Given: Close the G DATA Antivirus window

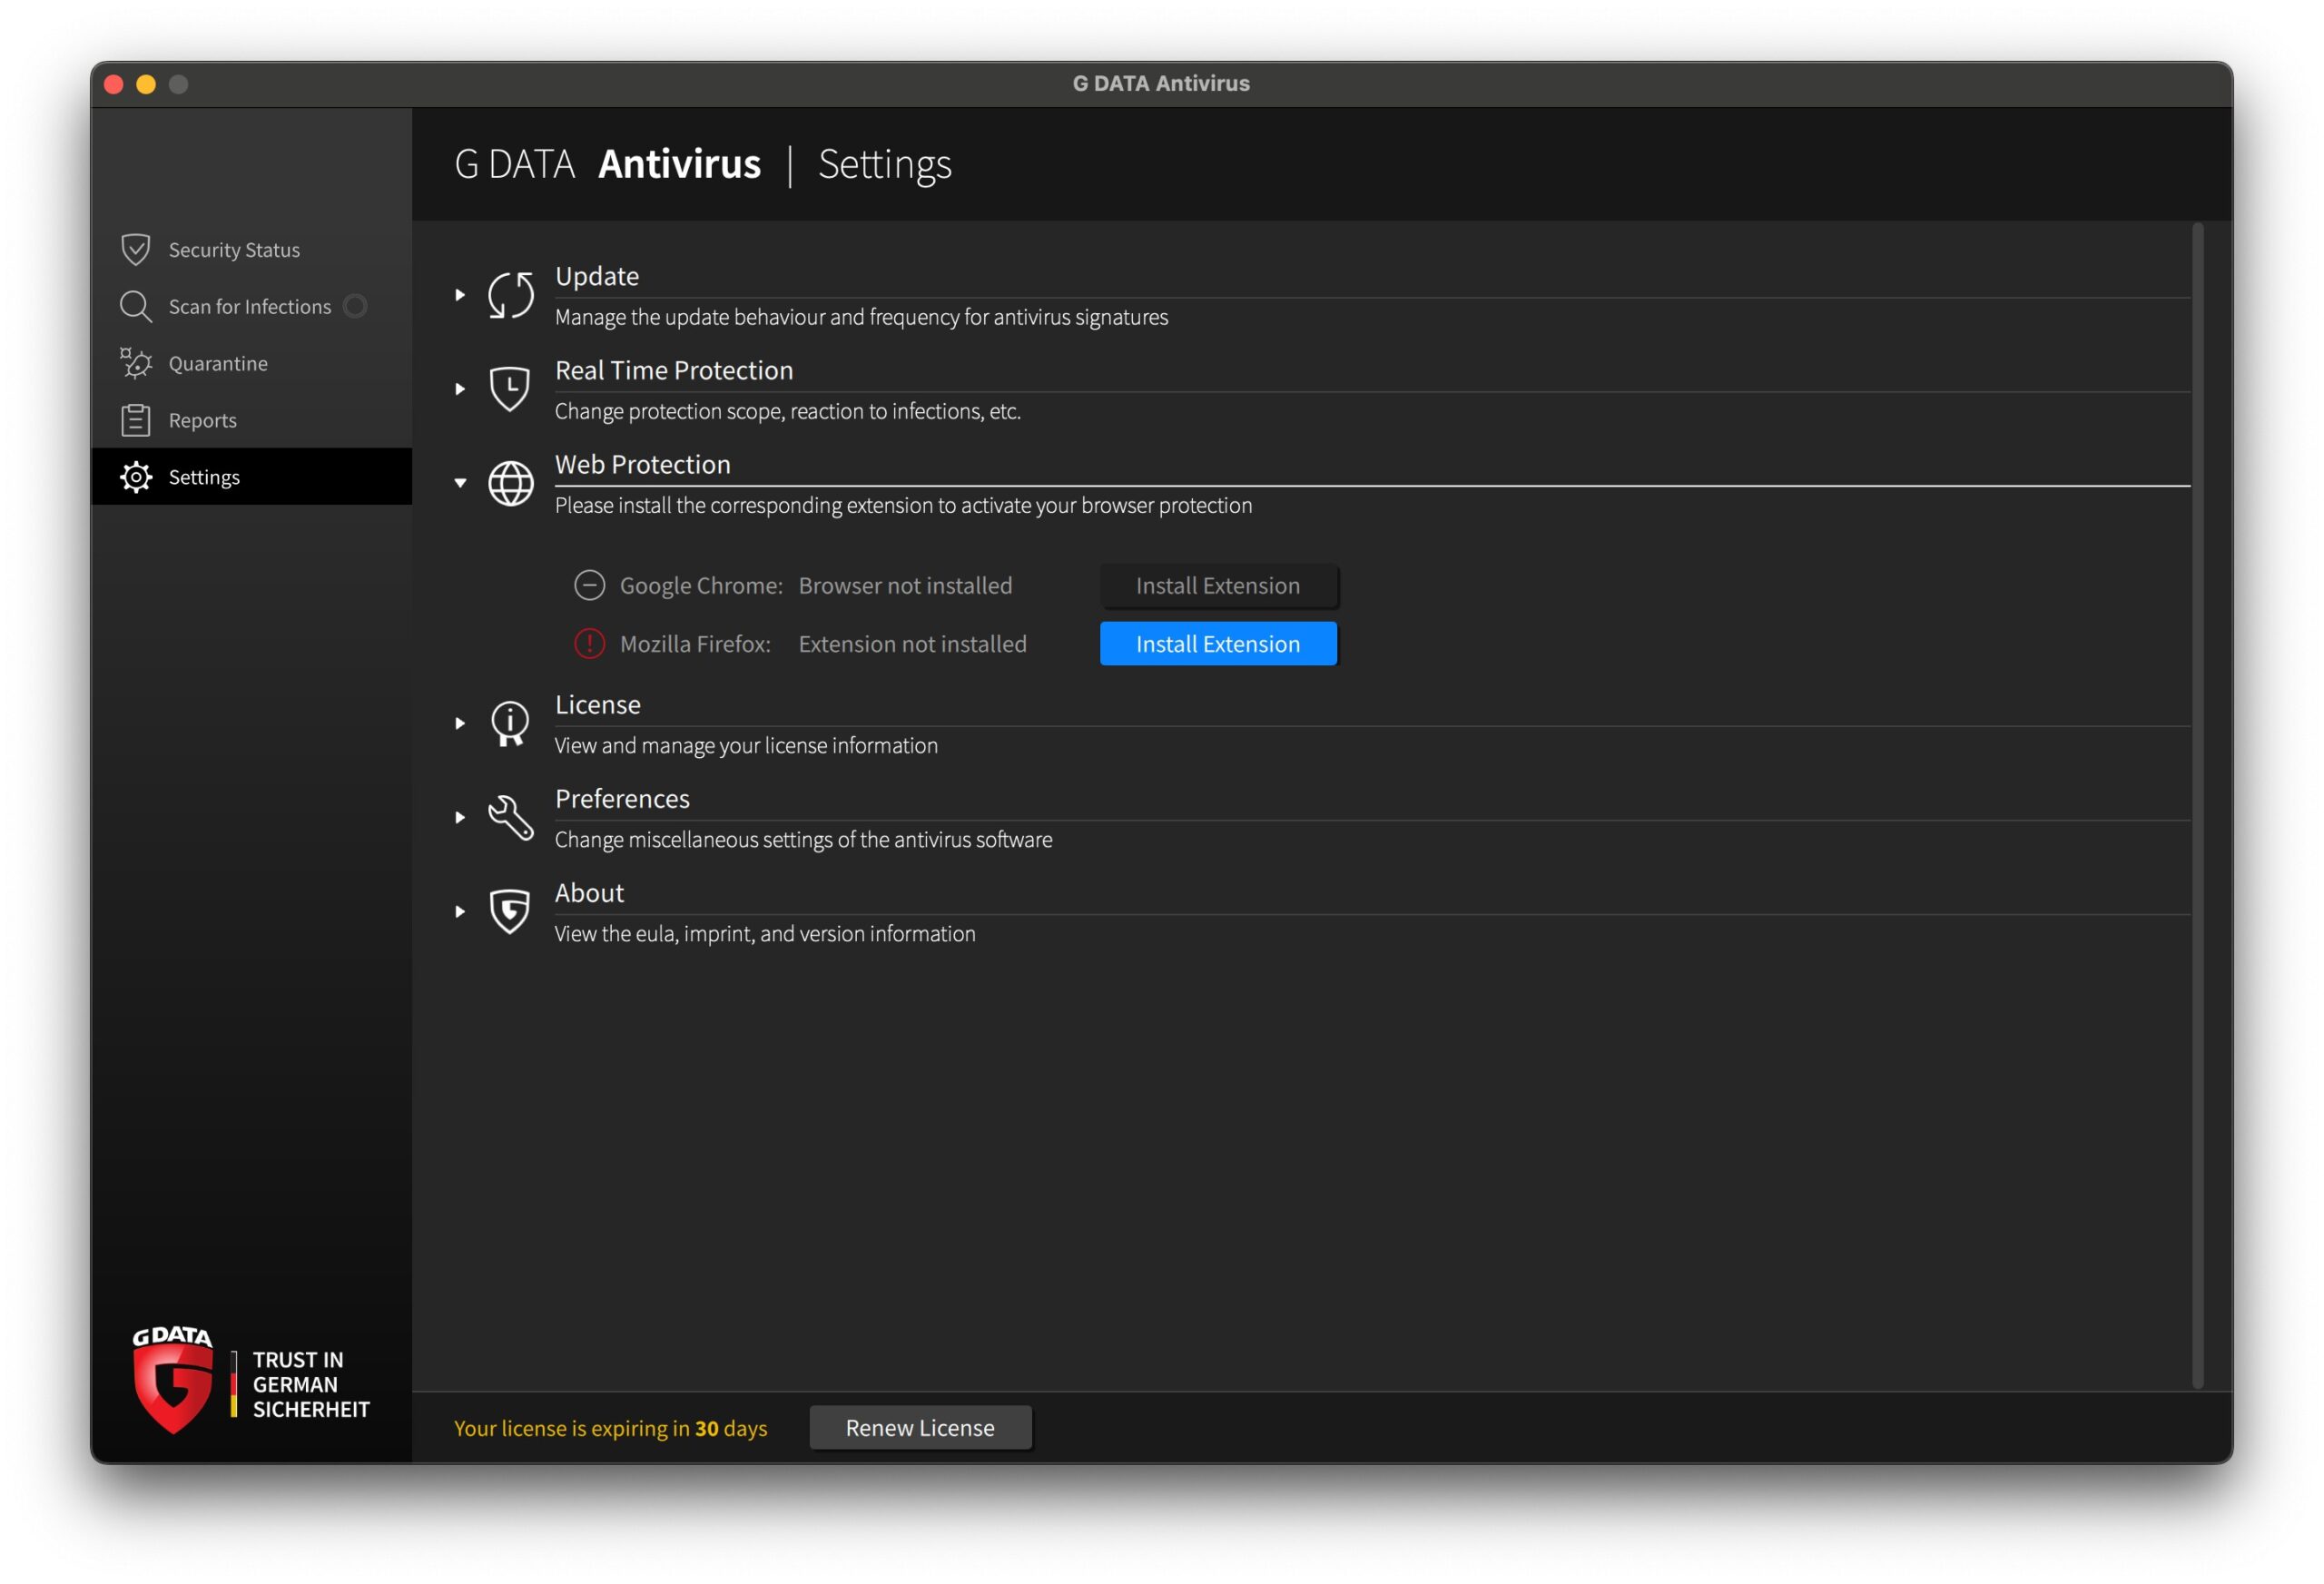Looking at the screenshot, I should point(114,84).
